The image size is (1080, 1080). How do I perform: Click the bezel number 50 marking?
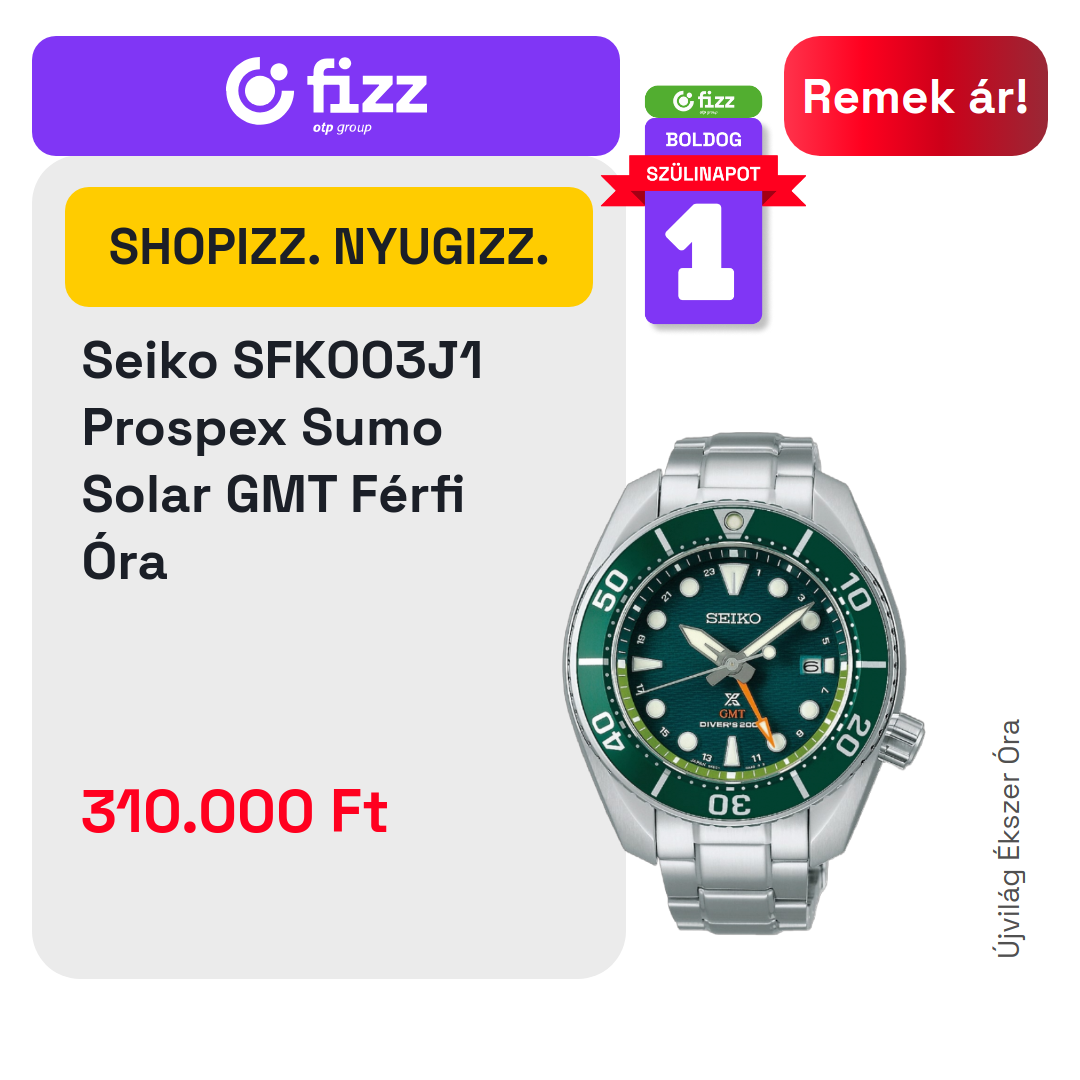(x=610, y=590)
